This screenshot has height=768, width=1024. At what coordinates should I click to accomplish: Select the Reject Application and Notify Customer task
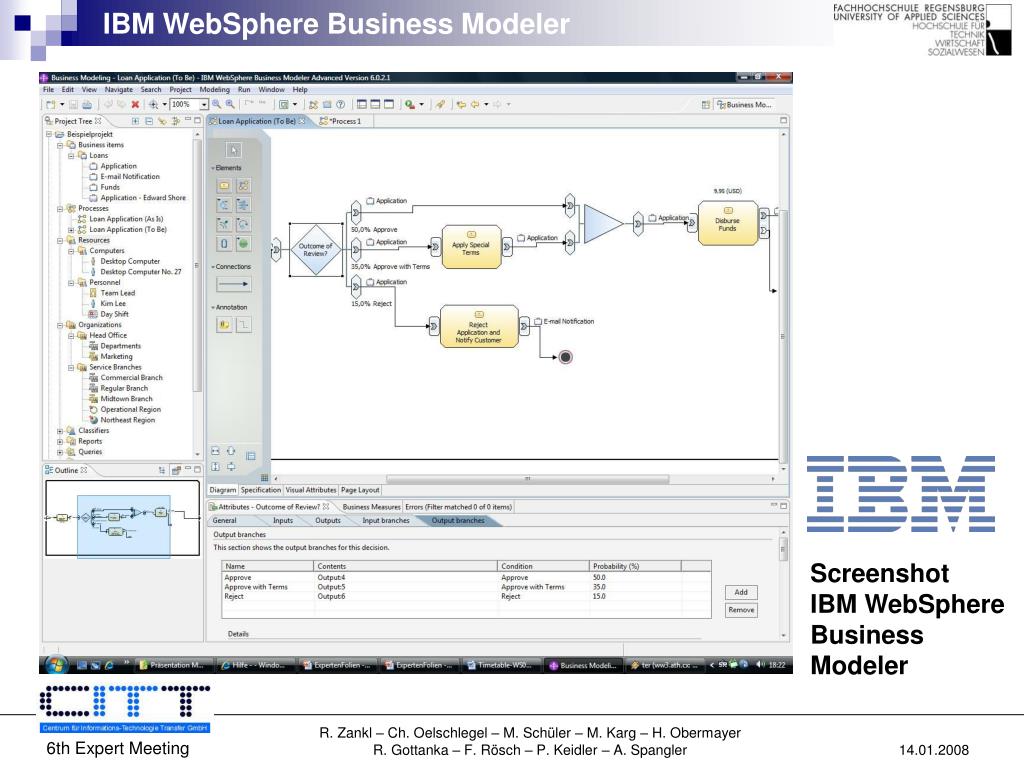[479, 327]
